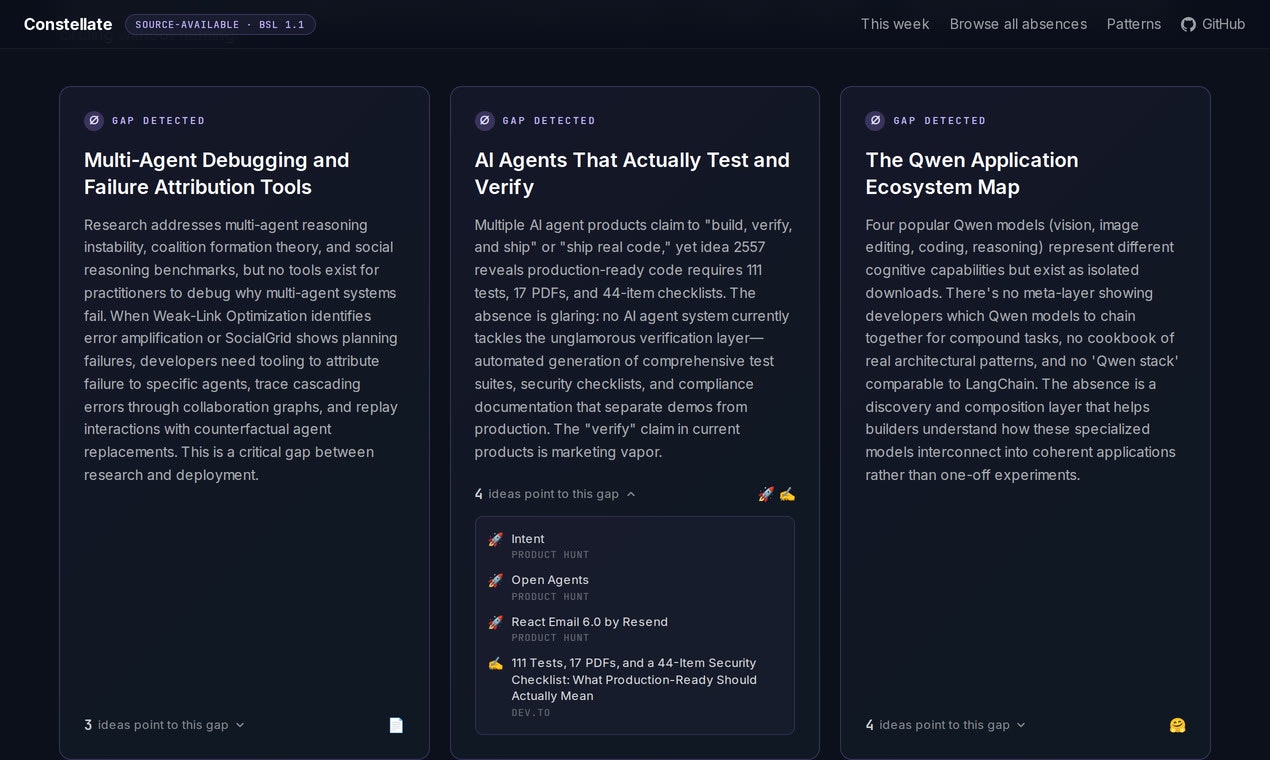This screenshot has height=760, width=1270.
Task: Click hugging face emoji on Qwen card
Action: tap(1177, 725)
